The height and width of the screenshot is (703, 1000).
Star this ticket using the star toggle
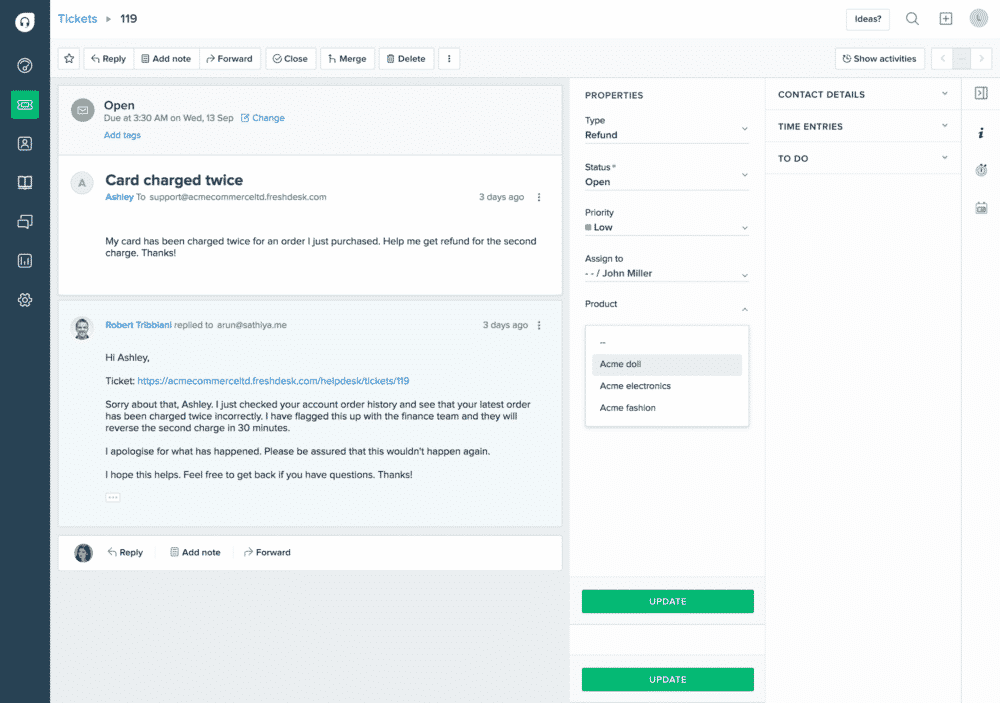67,58
